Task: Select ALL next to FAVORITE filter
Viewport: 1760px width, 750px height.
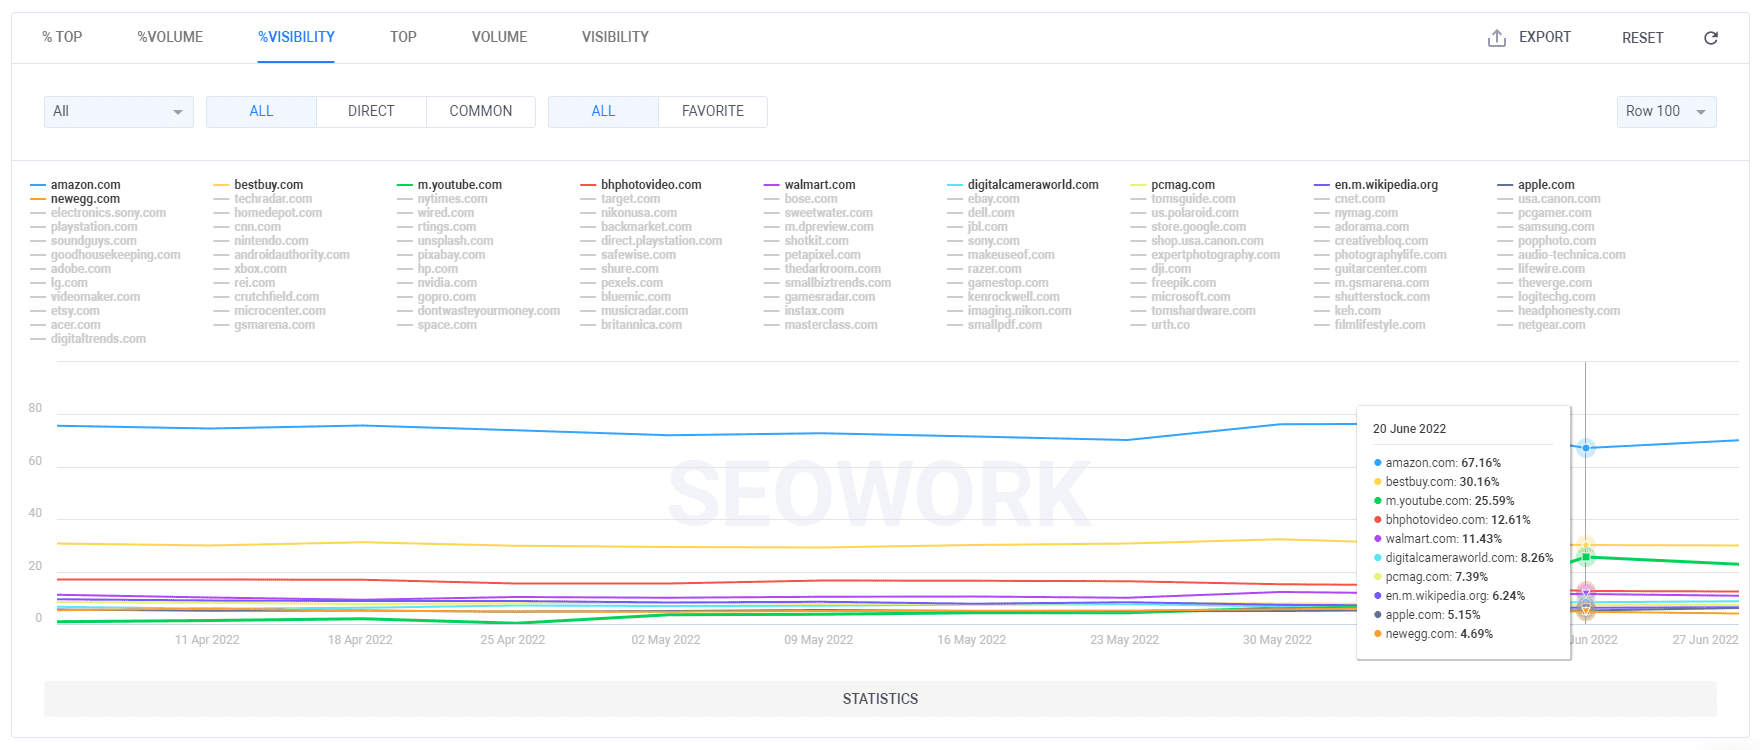Action: point(603,111)
